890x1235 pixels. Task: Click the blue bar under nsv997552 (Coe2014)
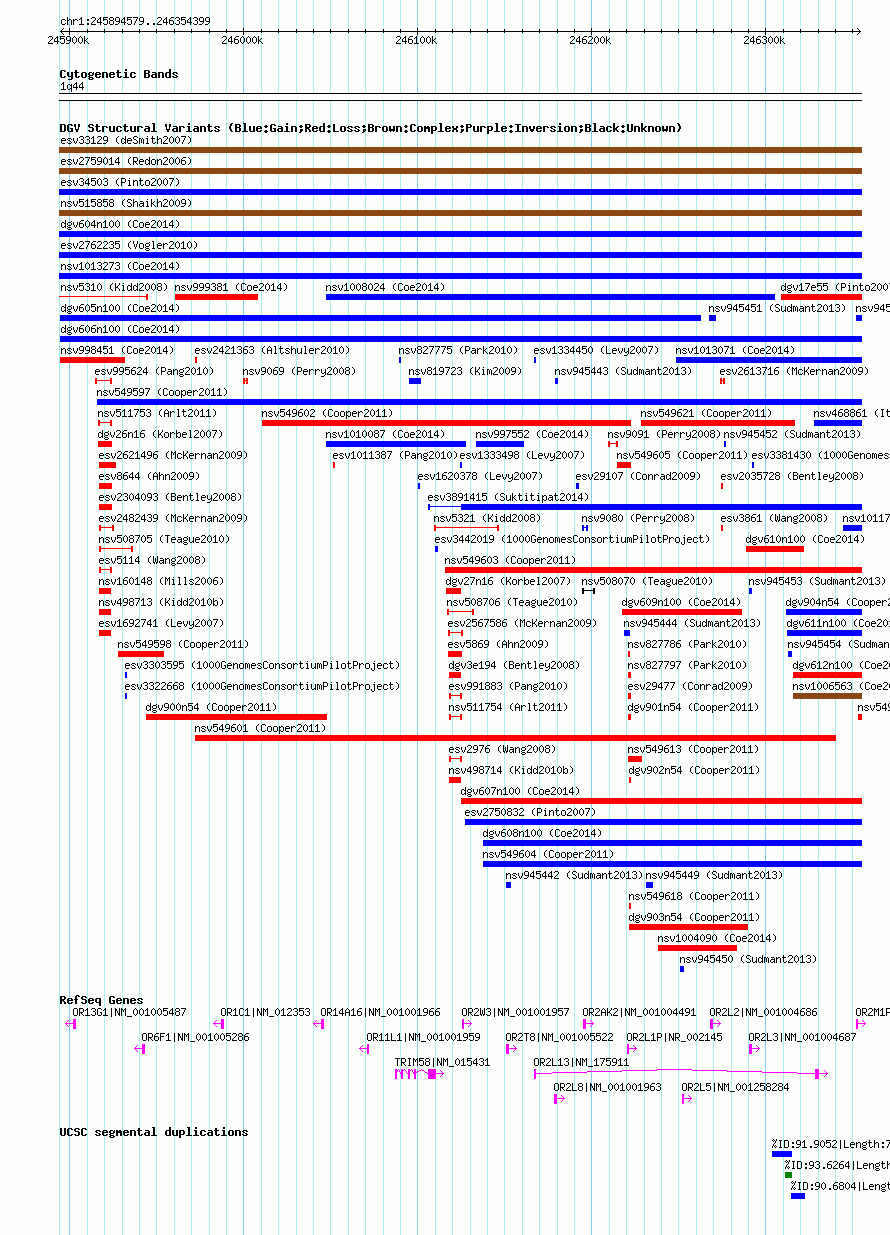(x=499, y=444)
